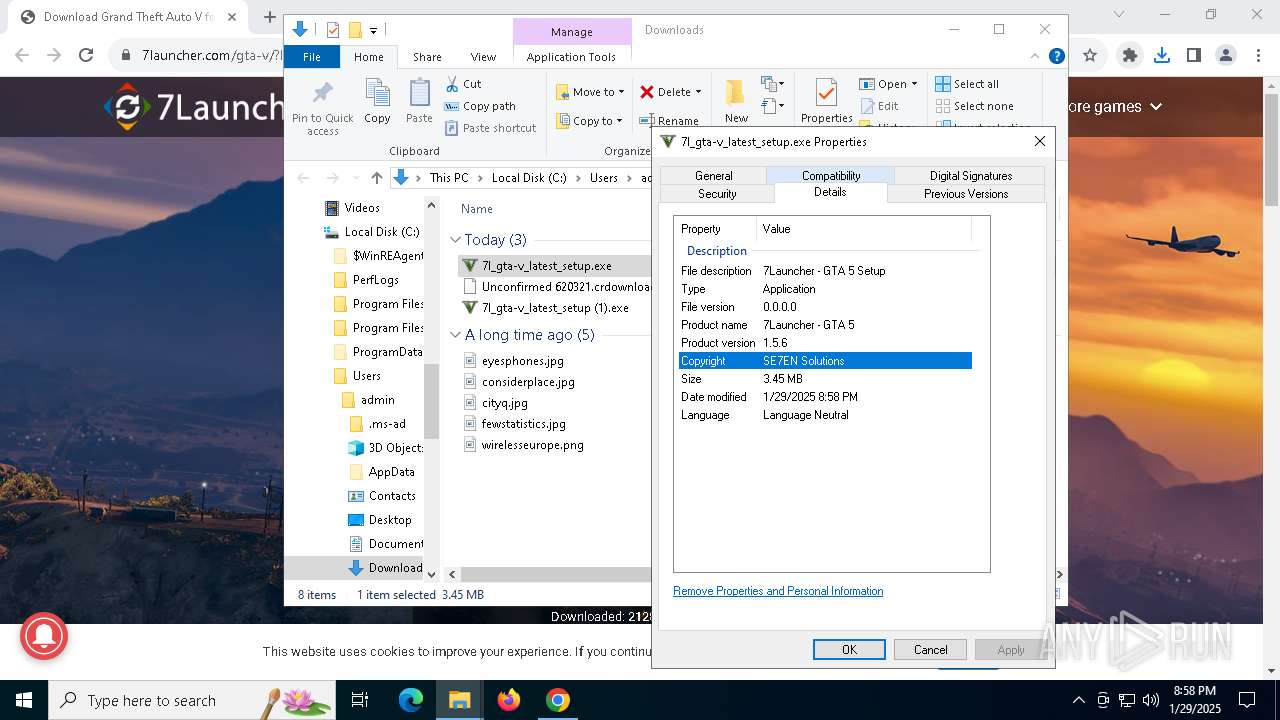Click Select all in ribbon
The image size is (1280, 720).
point(967,84)
